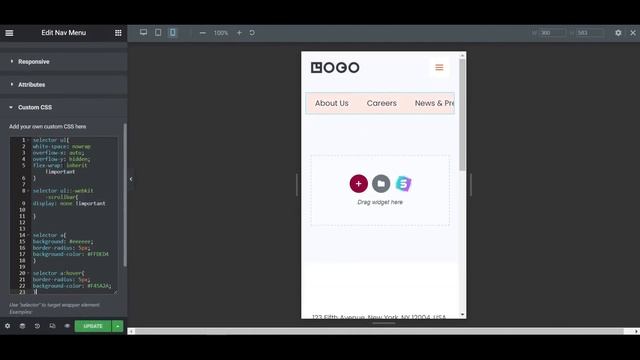Click inside the custom CSS code editor
This screenshot has height=360, width=640.
[64, 215]
